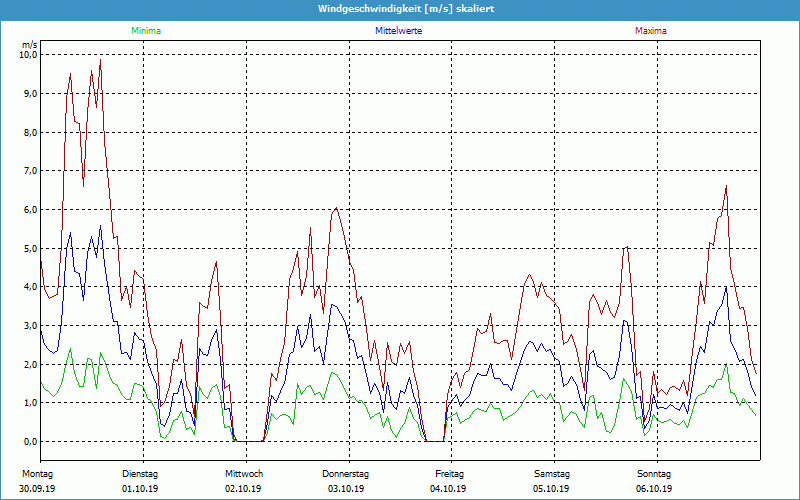
Task: Click the 01.10.19 date label
Action: coord(140,489)
